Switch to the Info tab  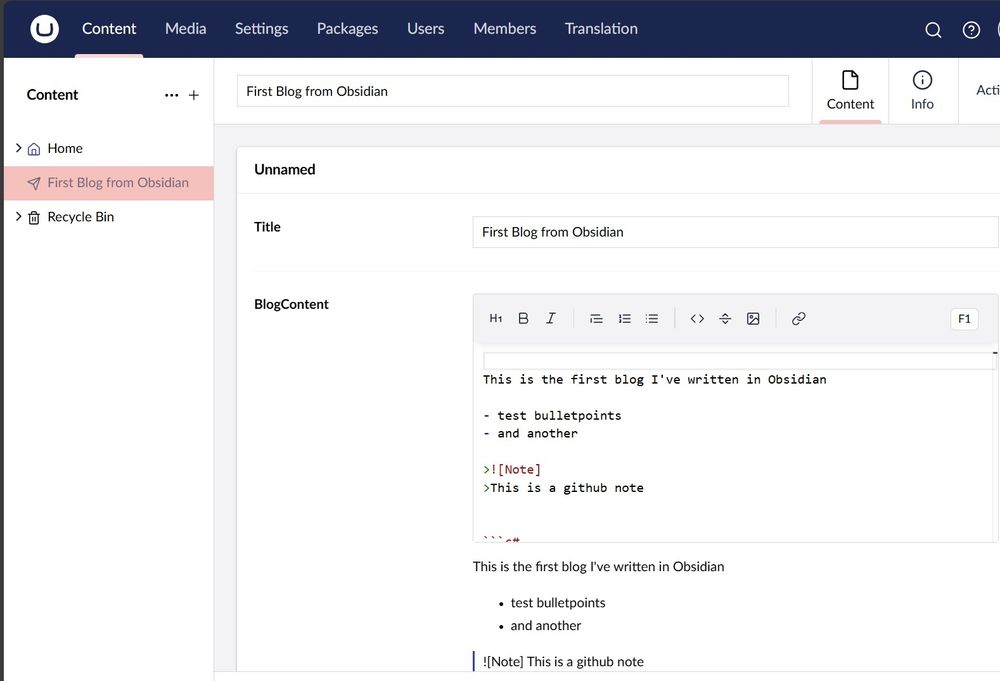[922, 91]
